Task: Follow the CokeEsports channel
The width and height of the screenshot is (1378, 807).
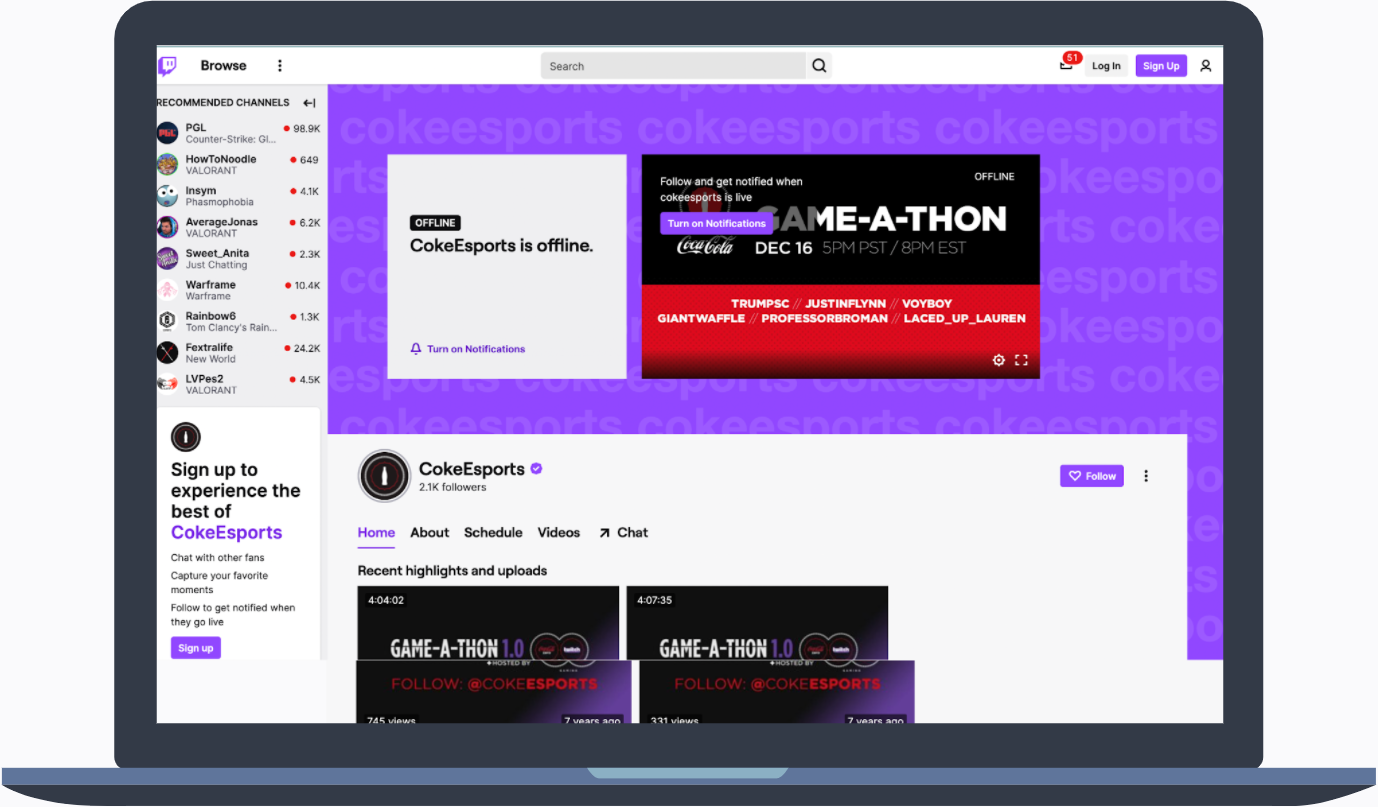Action: point(1092,476)
